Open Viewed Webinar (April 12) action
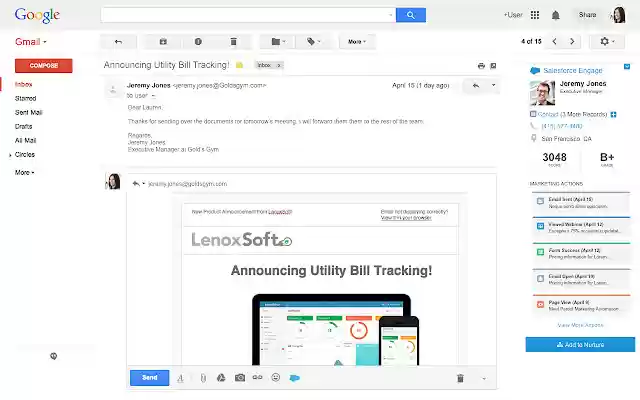This screenshot has width=640, height=400. tap(581, 227)
